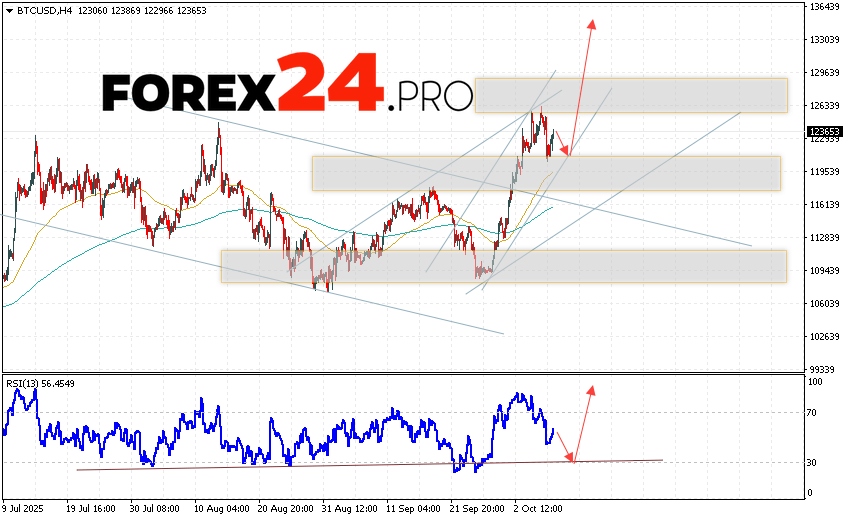Click the 126339 price axis label
The height and width of the screenshot is (520, 850).
(x=825, y=106)
